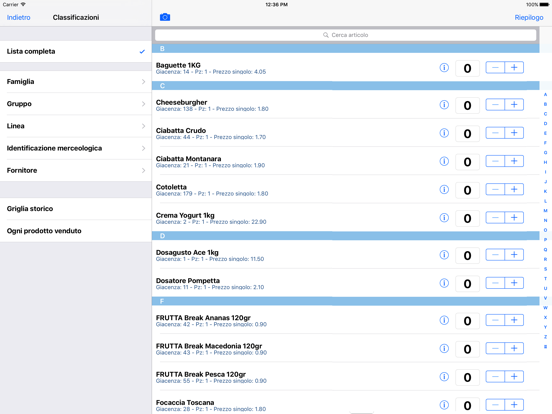Jump to letter M in index
Viewport: 552px width, 414px height.
tap(545, 211)
